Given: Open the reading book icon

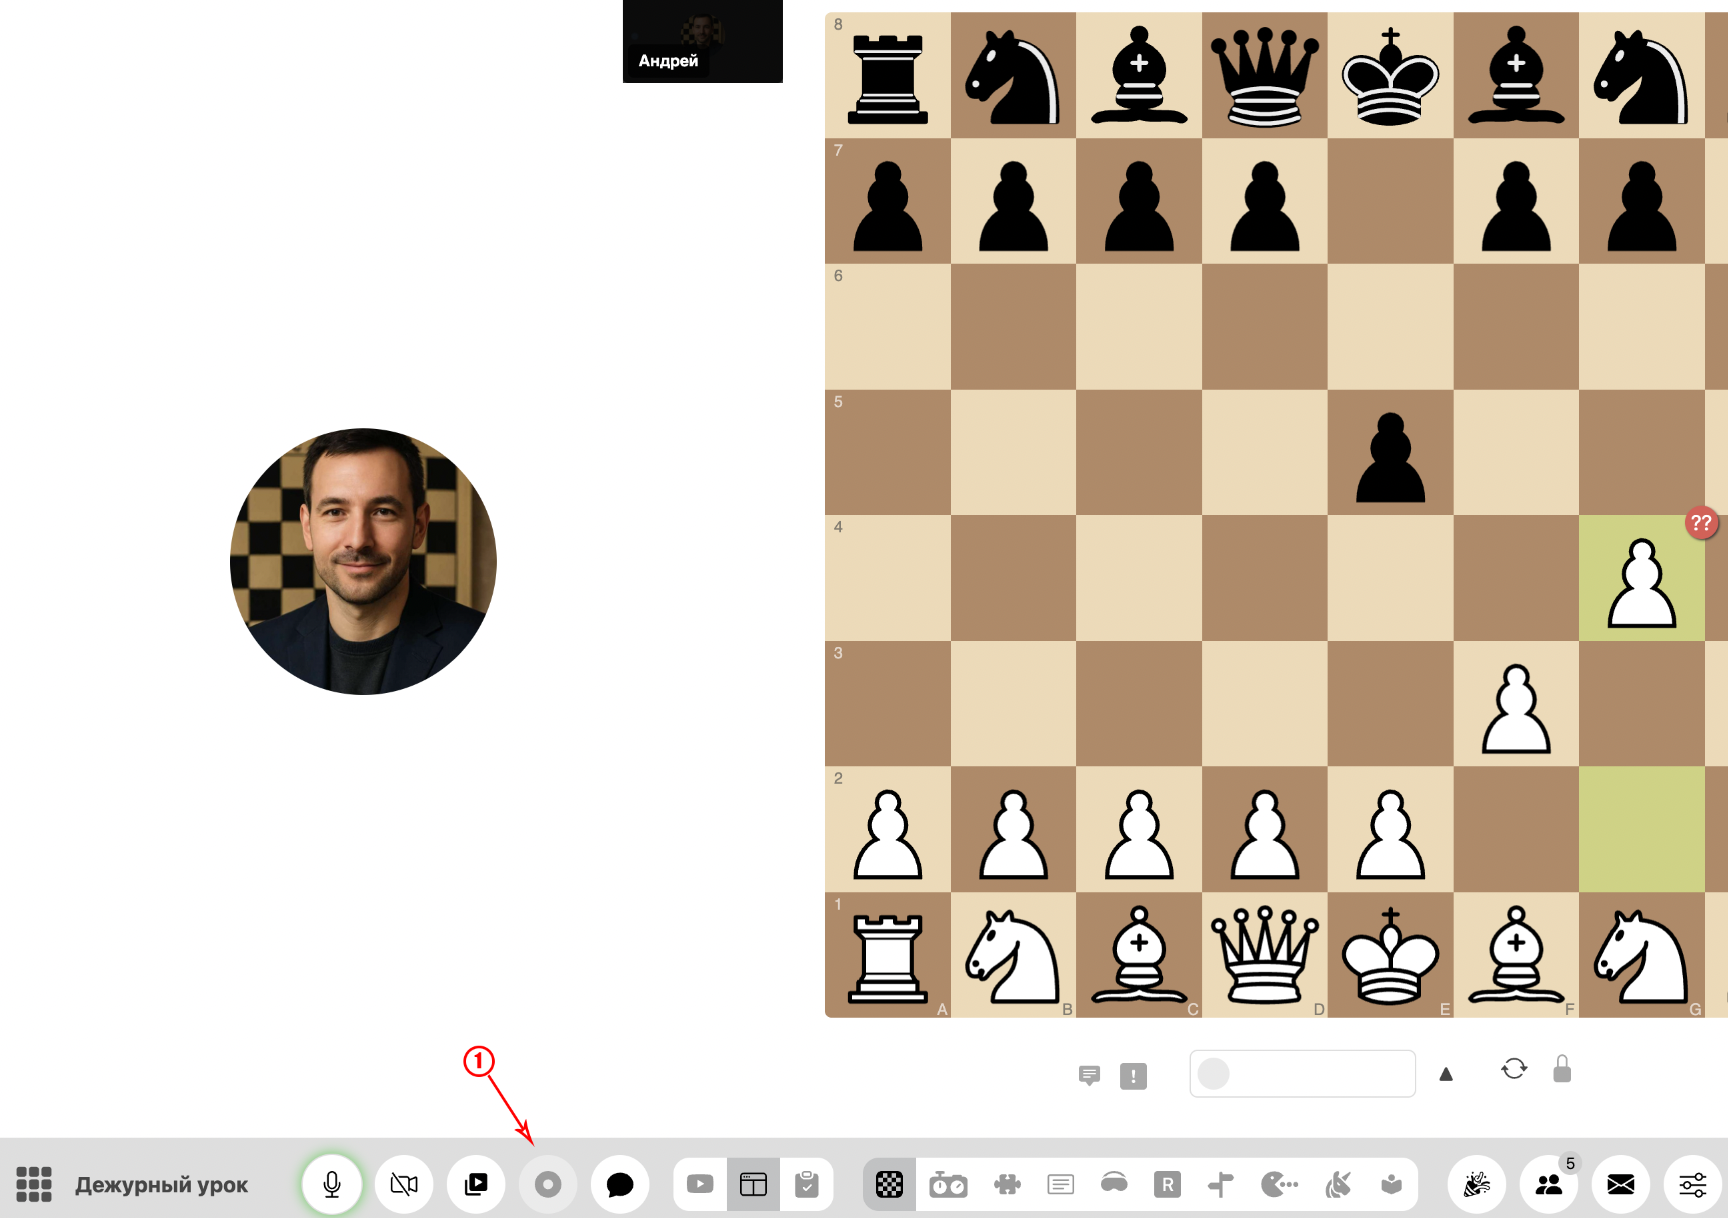Looking at the screenshot, I should click(x=1391, y=1184).
